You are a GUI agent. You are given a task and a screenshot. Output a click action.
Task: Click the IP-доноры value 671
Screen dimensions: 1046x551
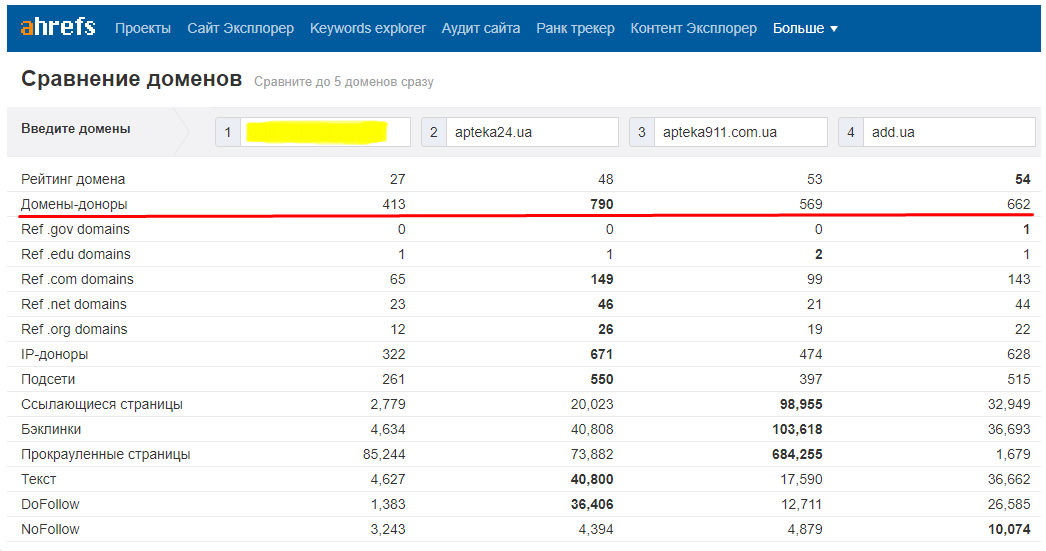click(x=602, y=354)
